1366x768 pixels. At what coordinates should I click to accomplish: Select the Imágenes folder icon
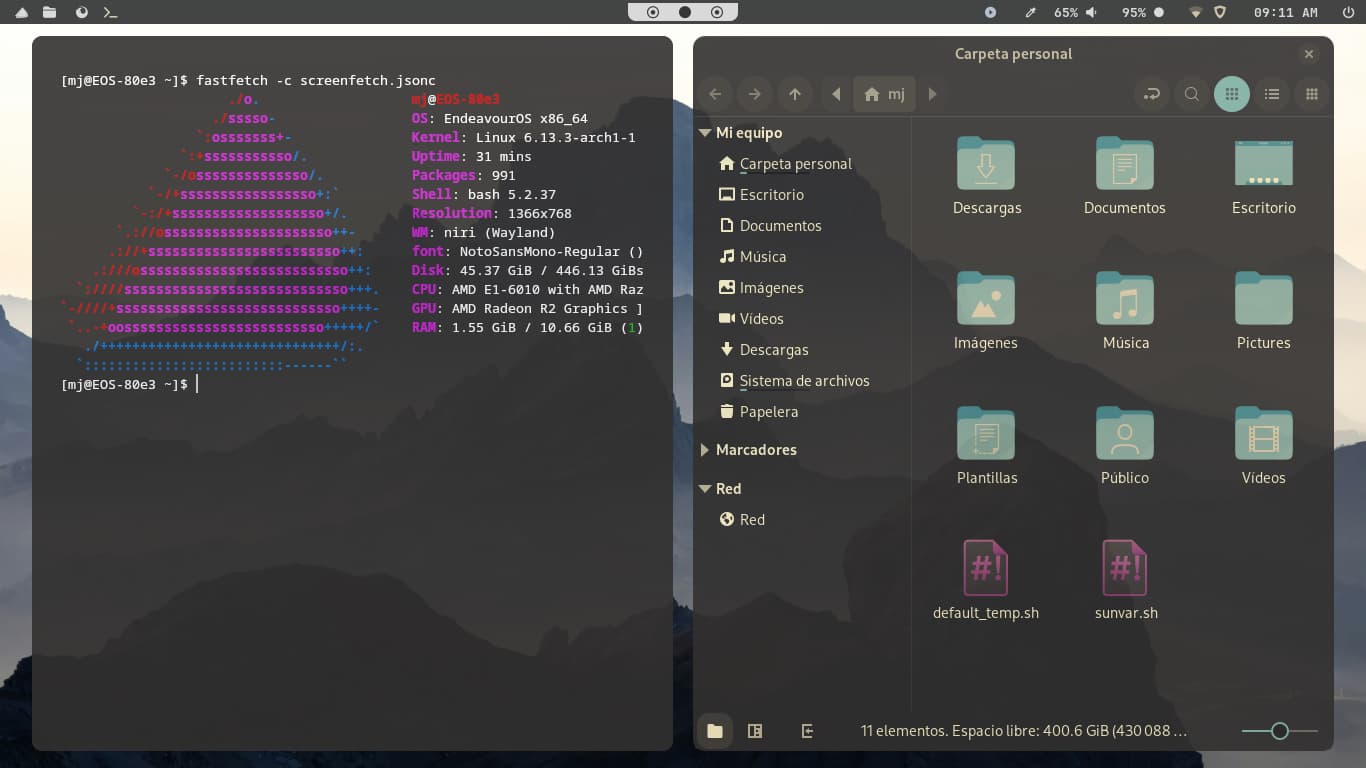pos(986,298)
